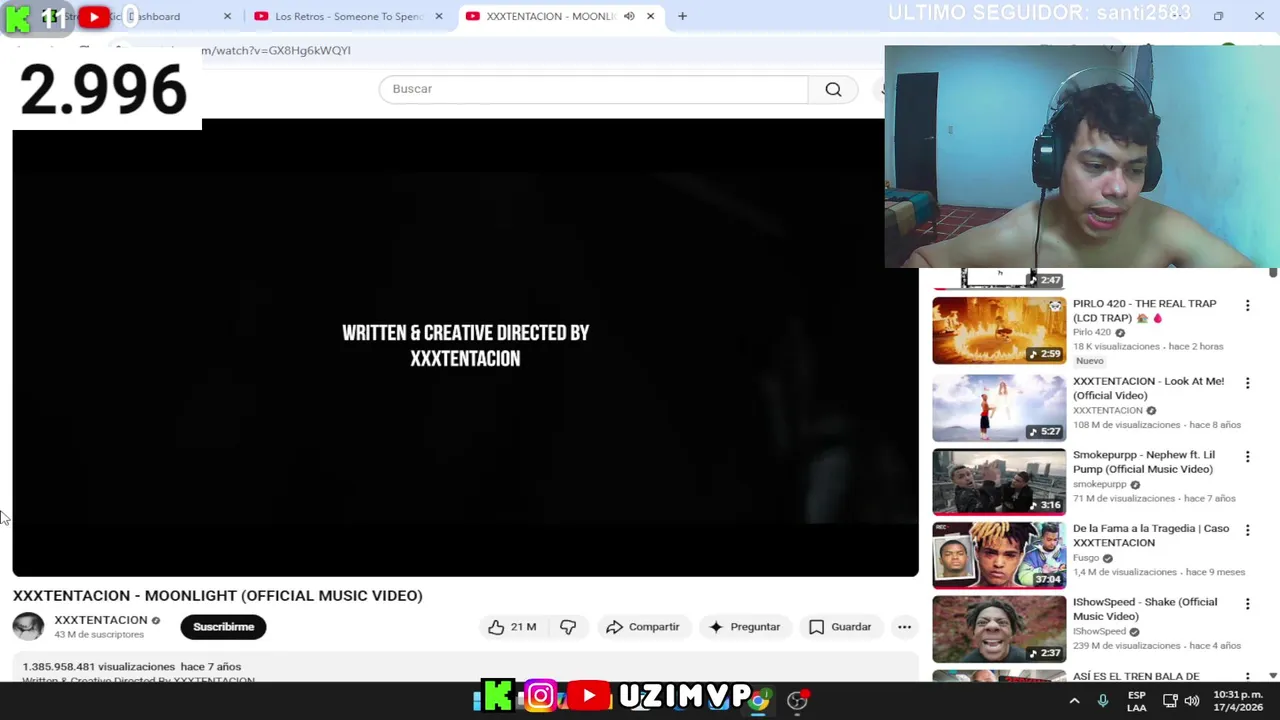Open Smokepurpp Nephew video thumbnail
Screen dimensions: 1280x720
click(999, 482)
